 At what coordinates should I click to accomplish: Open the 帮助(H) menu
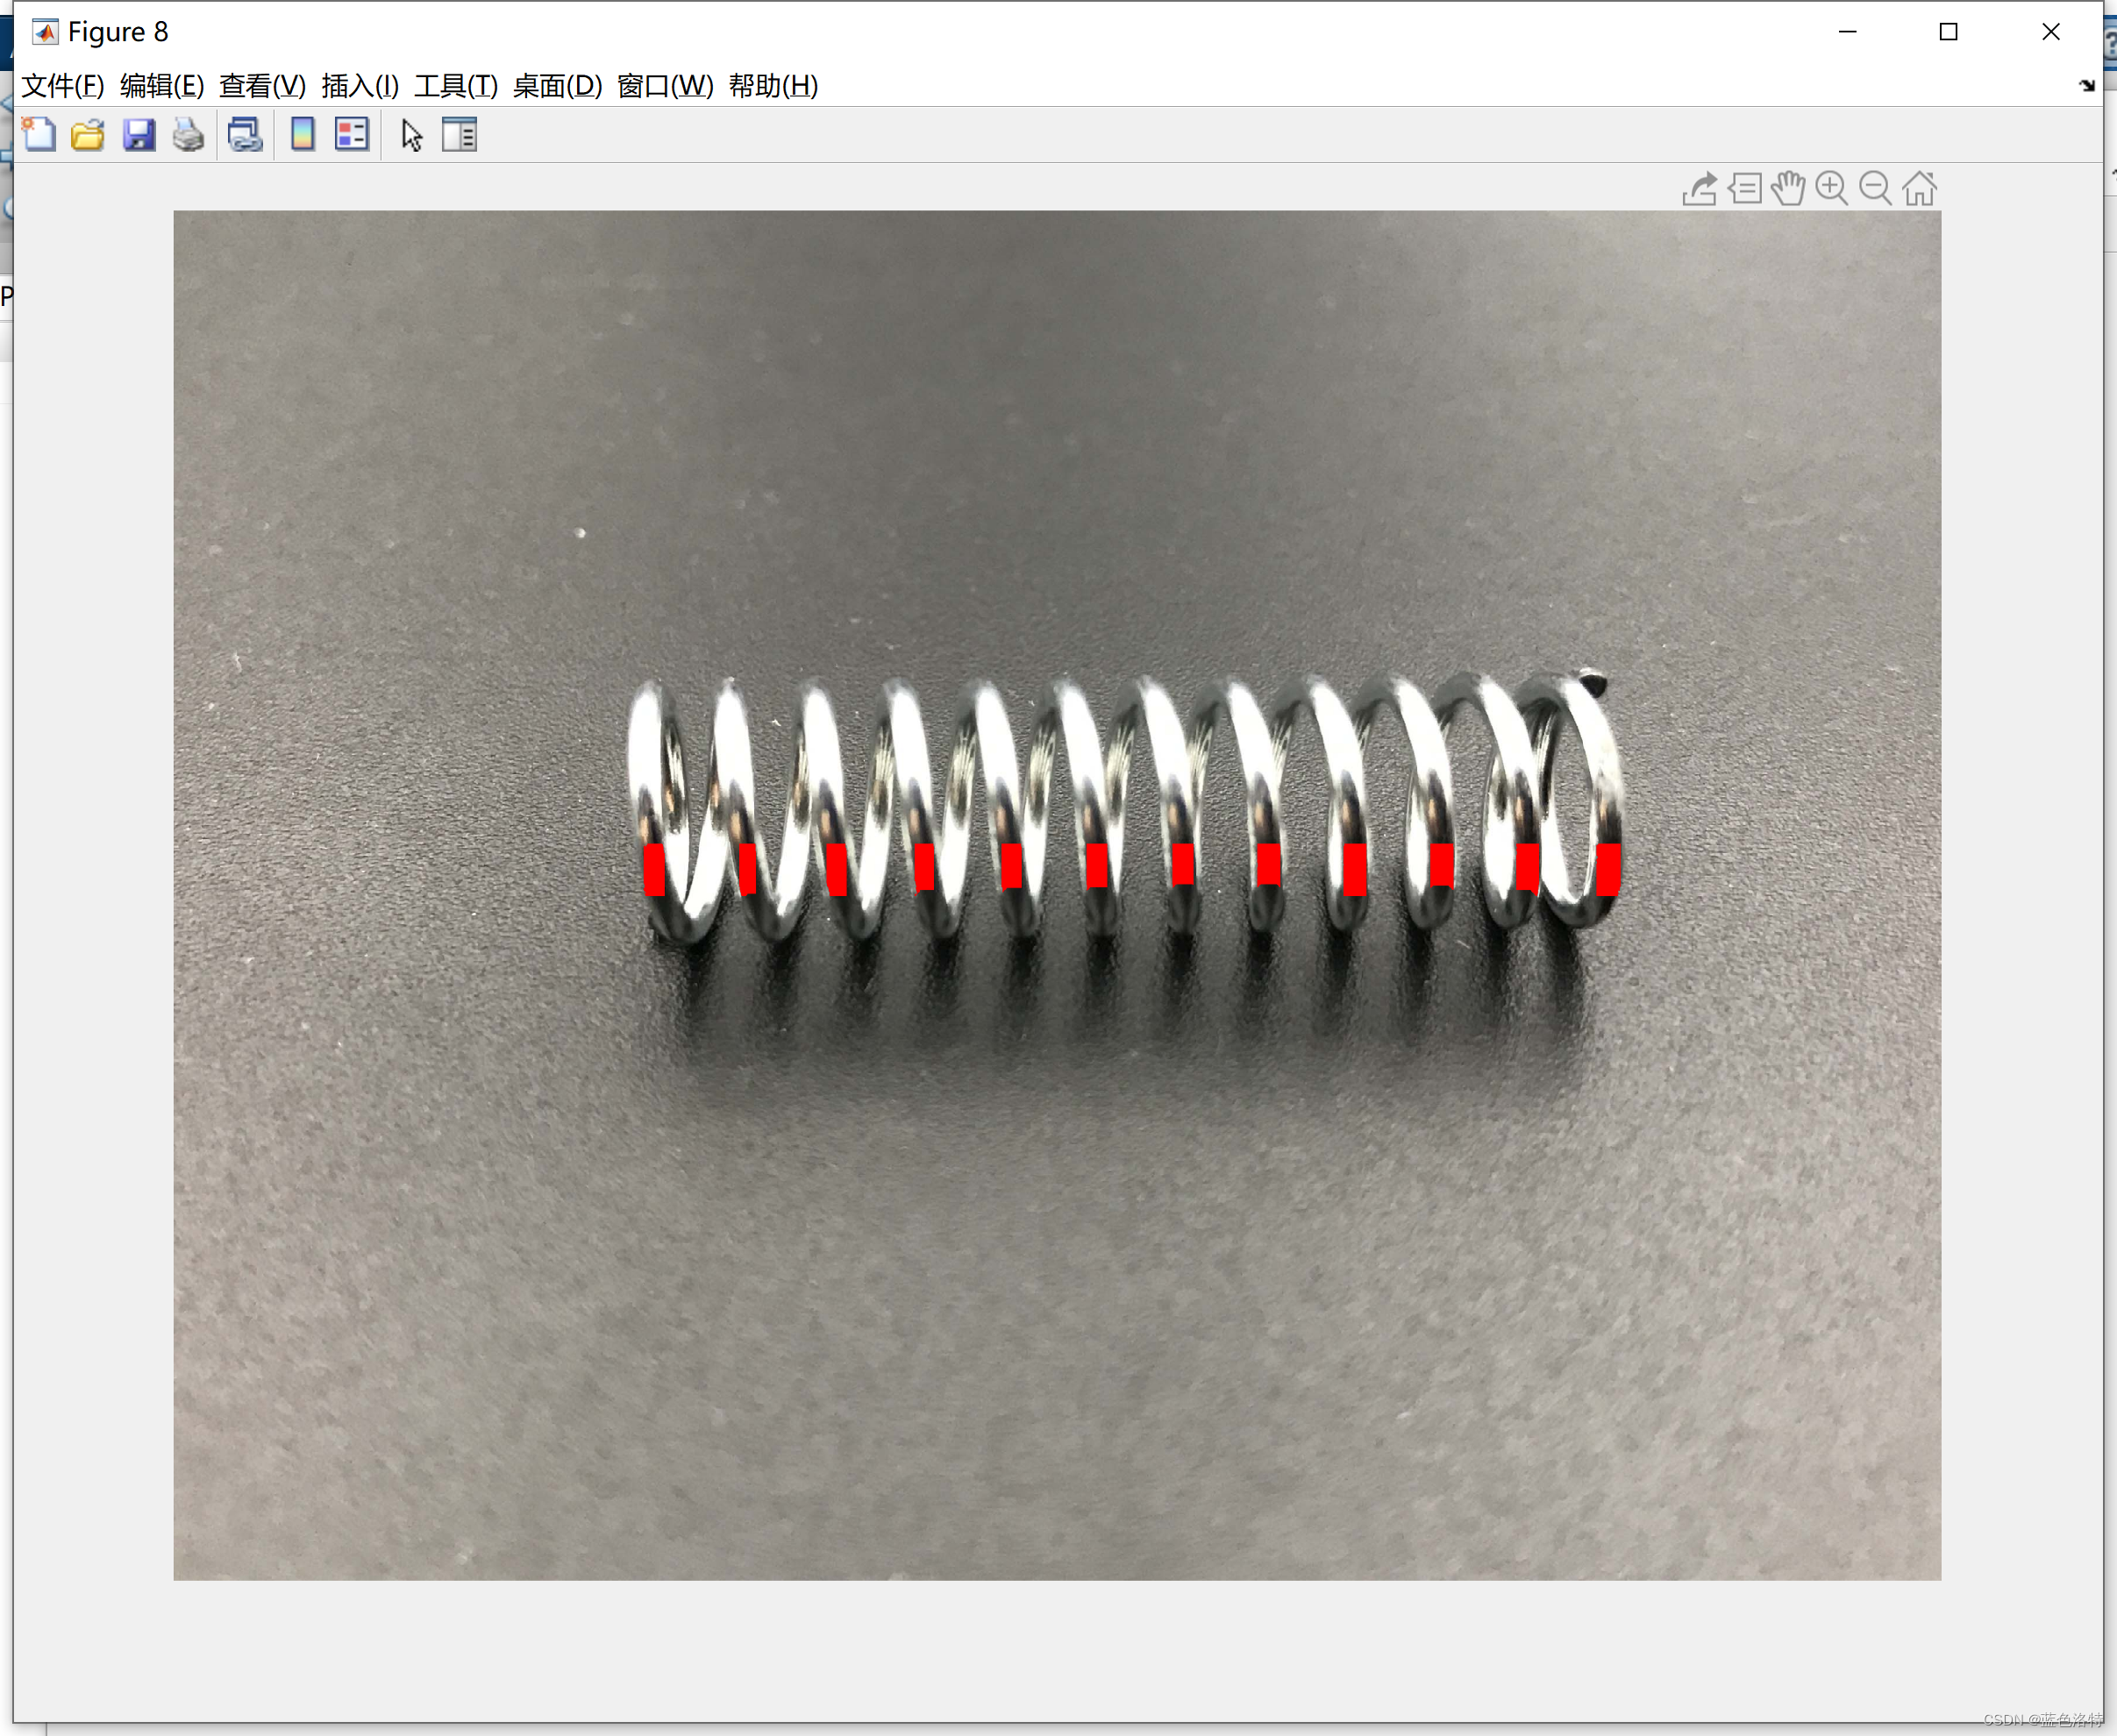point(773,86)
